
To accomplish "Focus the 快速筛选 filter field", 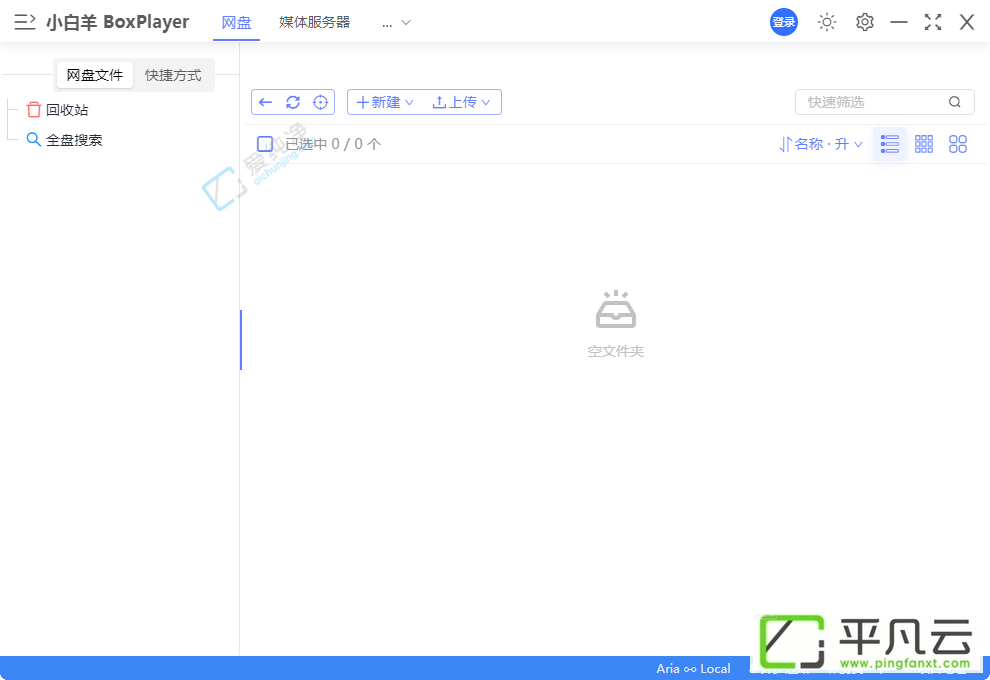I will point(885,102).
